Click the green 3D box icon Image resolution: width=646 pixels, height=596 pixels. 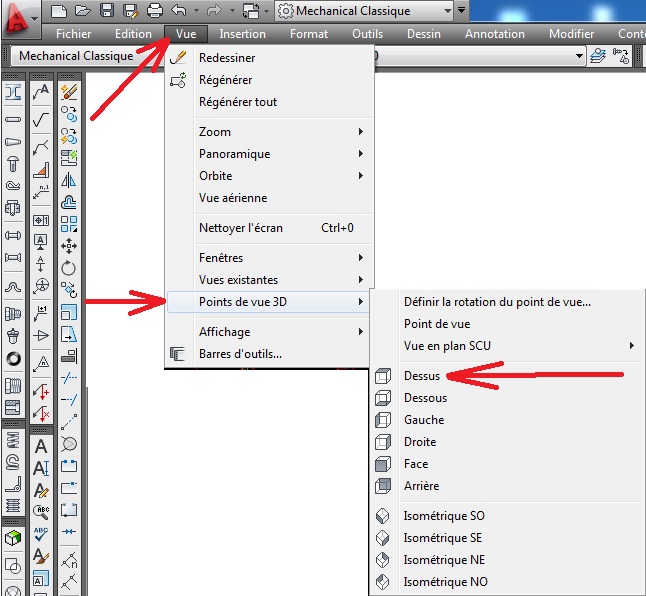[x=13, y=538]
